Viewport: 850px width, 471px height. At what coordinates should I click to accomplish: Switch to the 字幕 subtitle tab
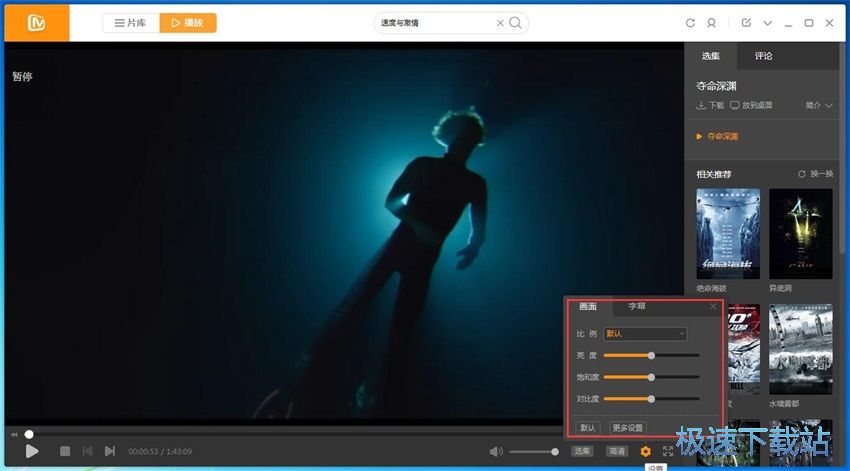[636, 307]
